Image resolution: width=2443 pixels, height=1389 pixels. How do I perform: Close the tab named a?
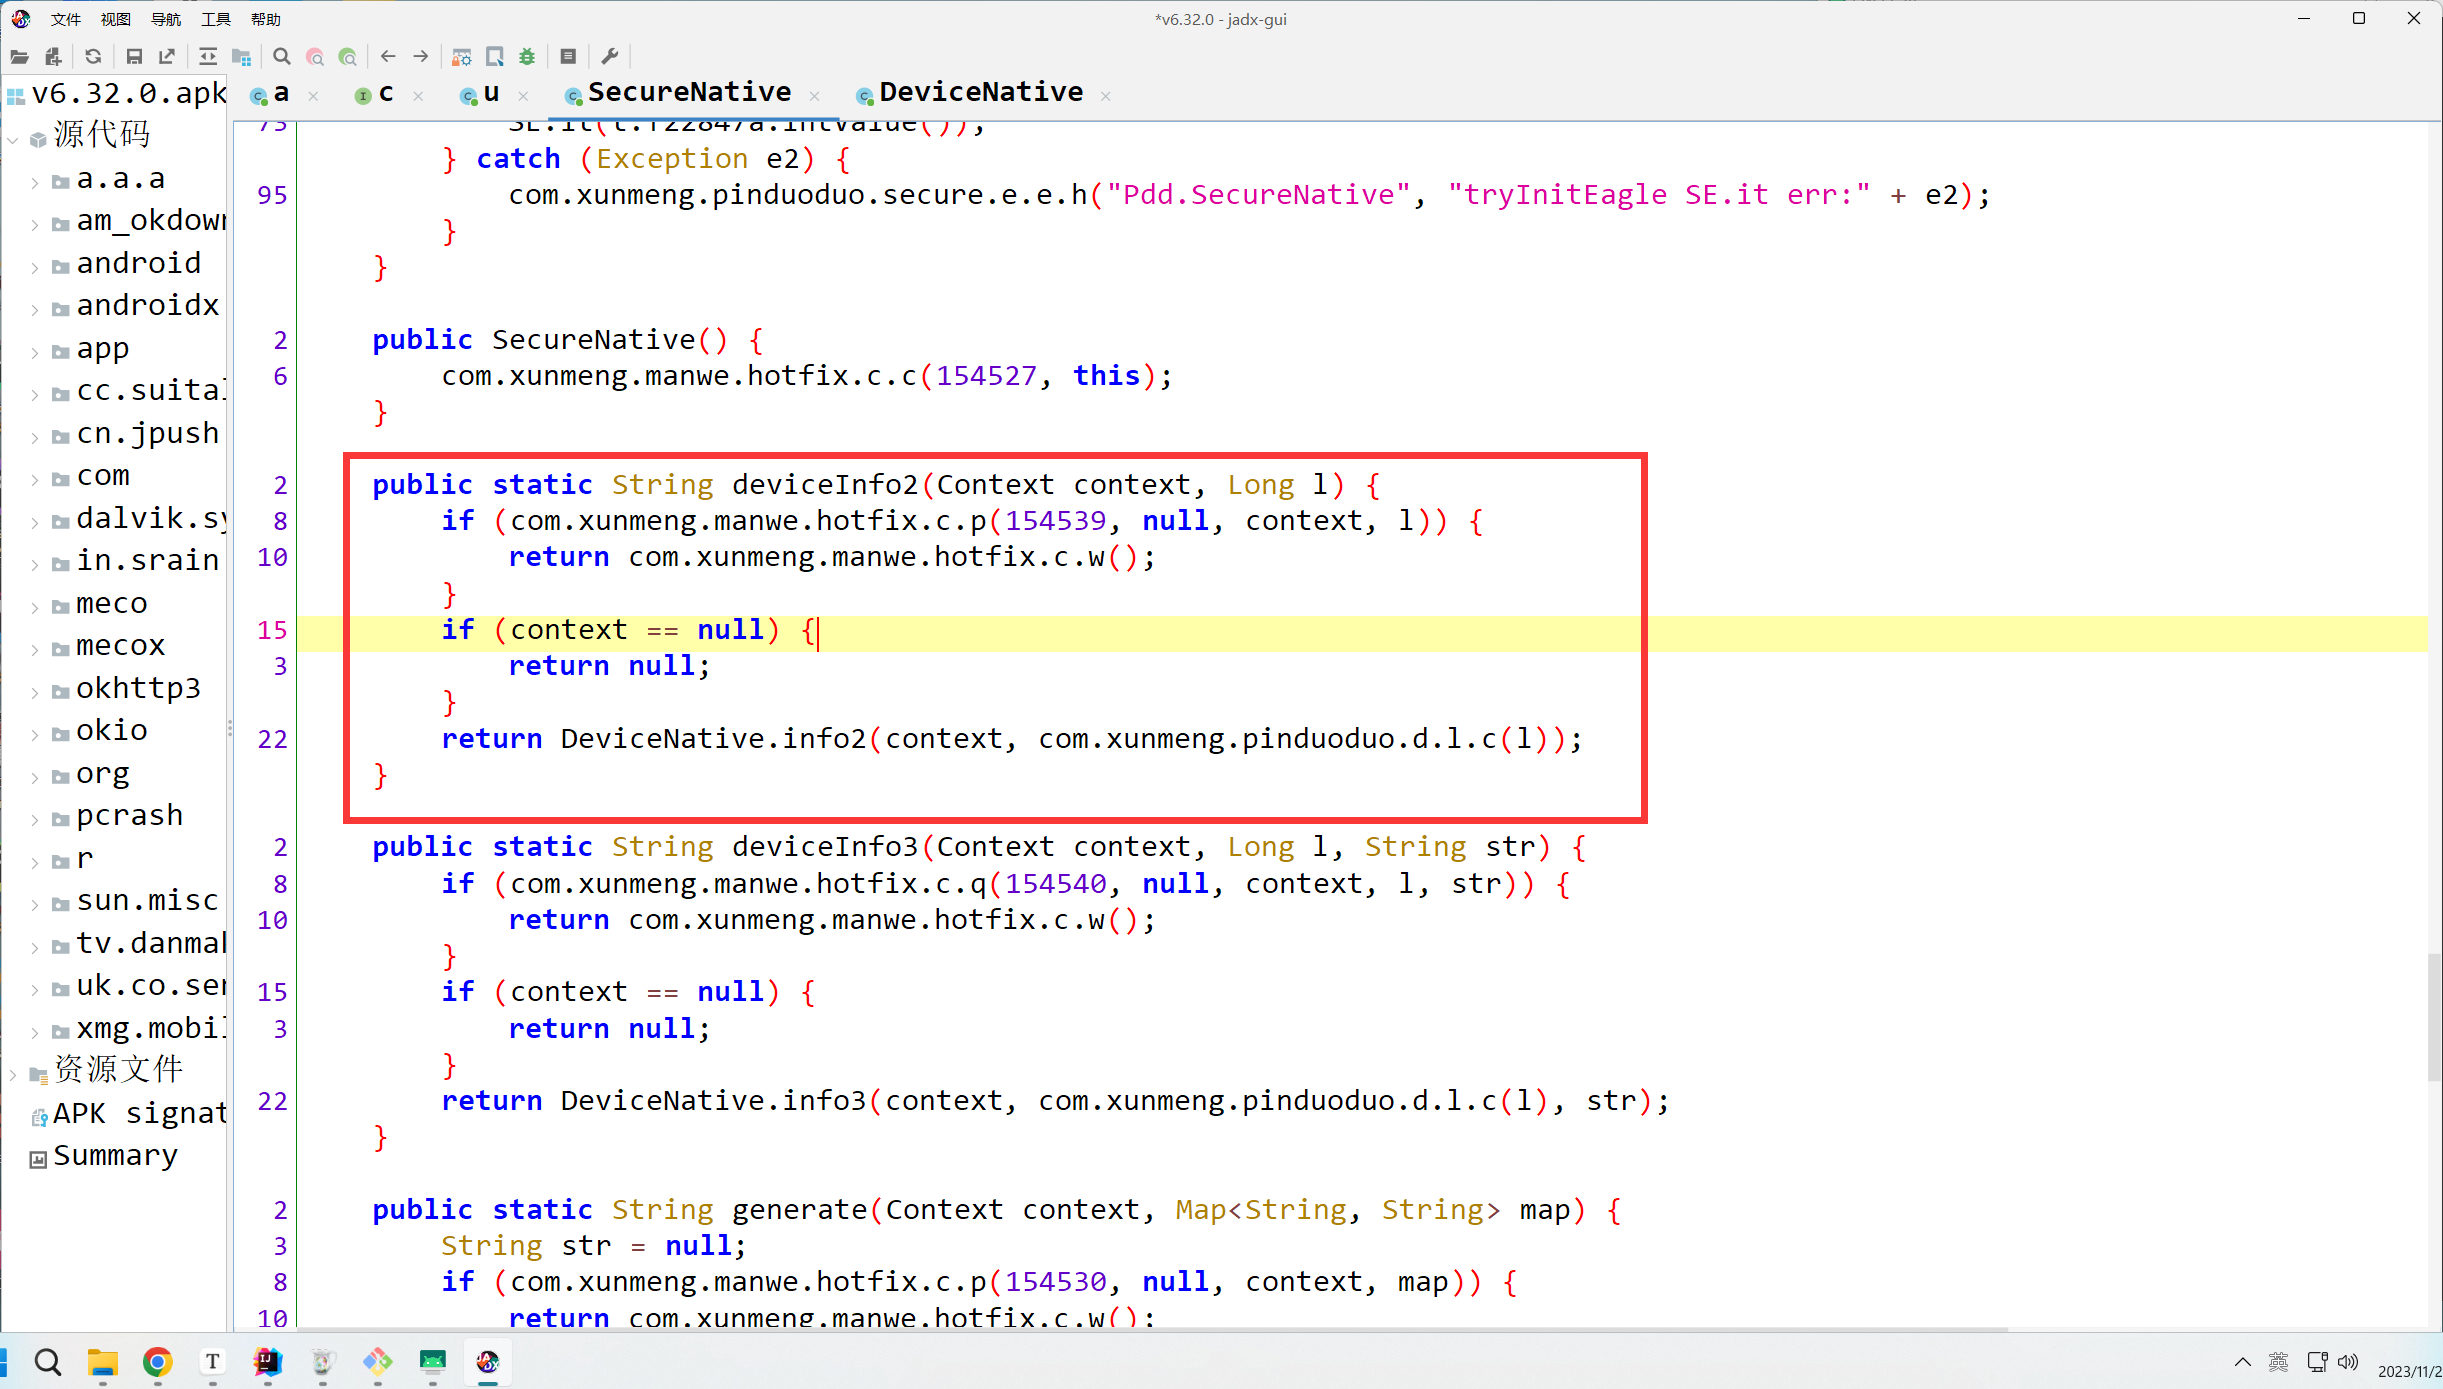click(x=314, y=96)
